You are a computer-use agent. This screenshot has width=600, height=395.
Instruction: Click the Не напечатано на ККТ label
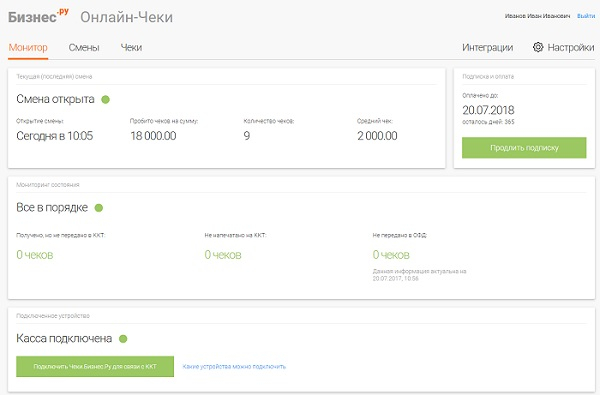click(x=235, y=235)
